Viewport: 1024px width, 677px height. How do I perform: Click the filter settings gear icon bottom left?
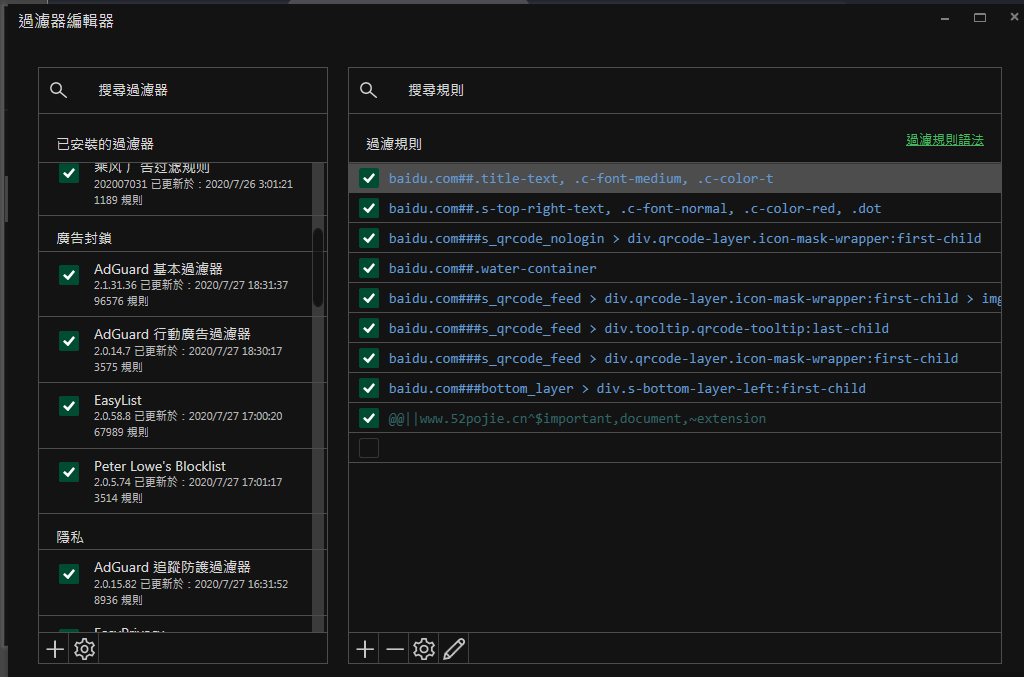pos(84,649)
